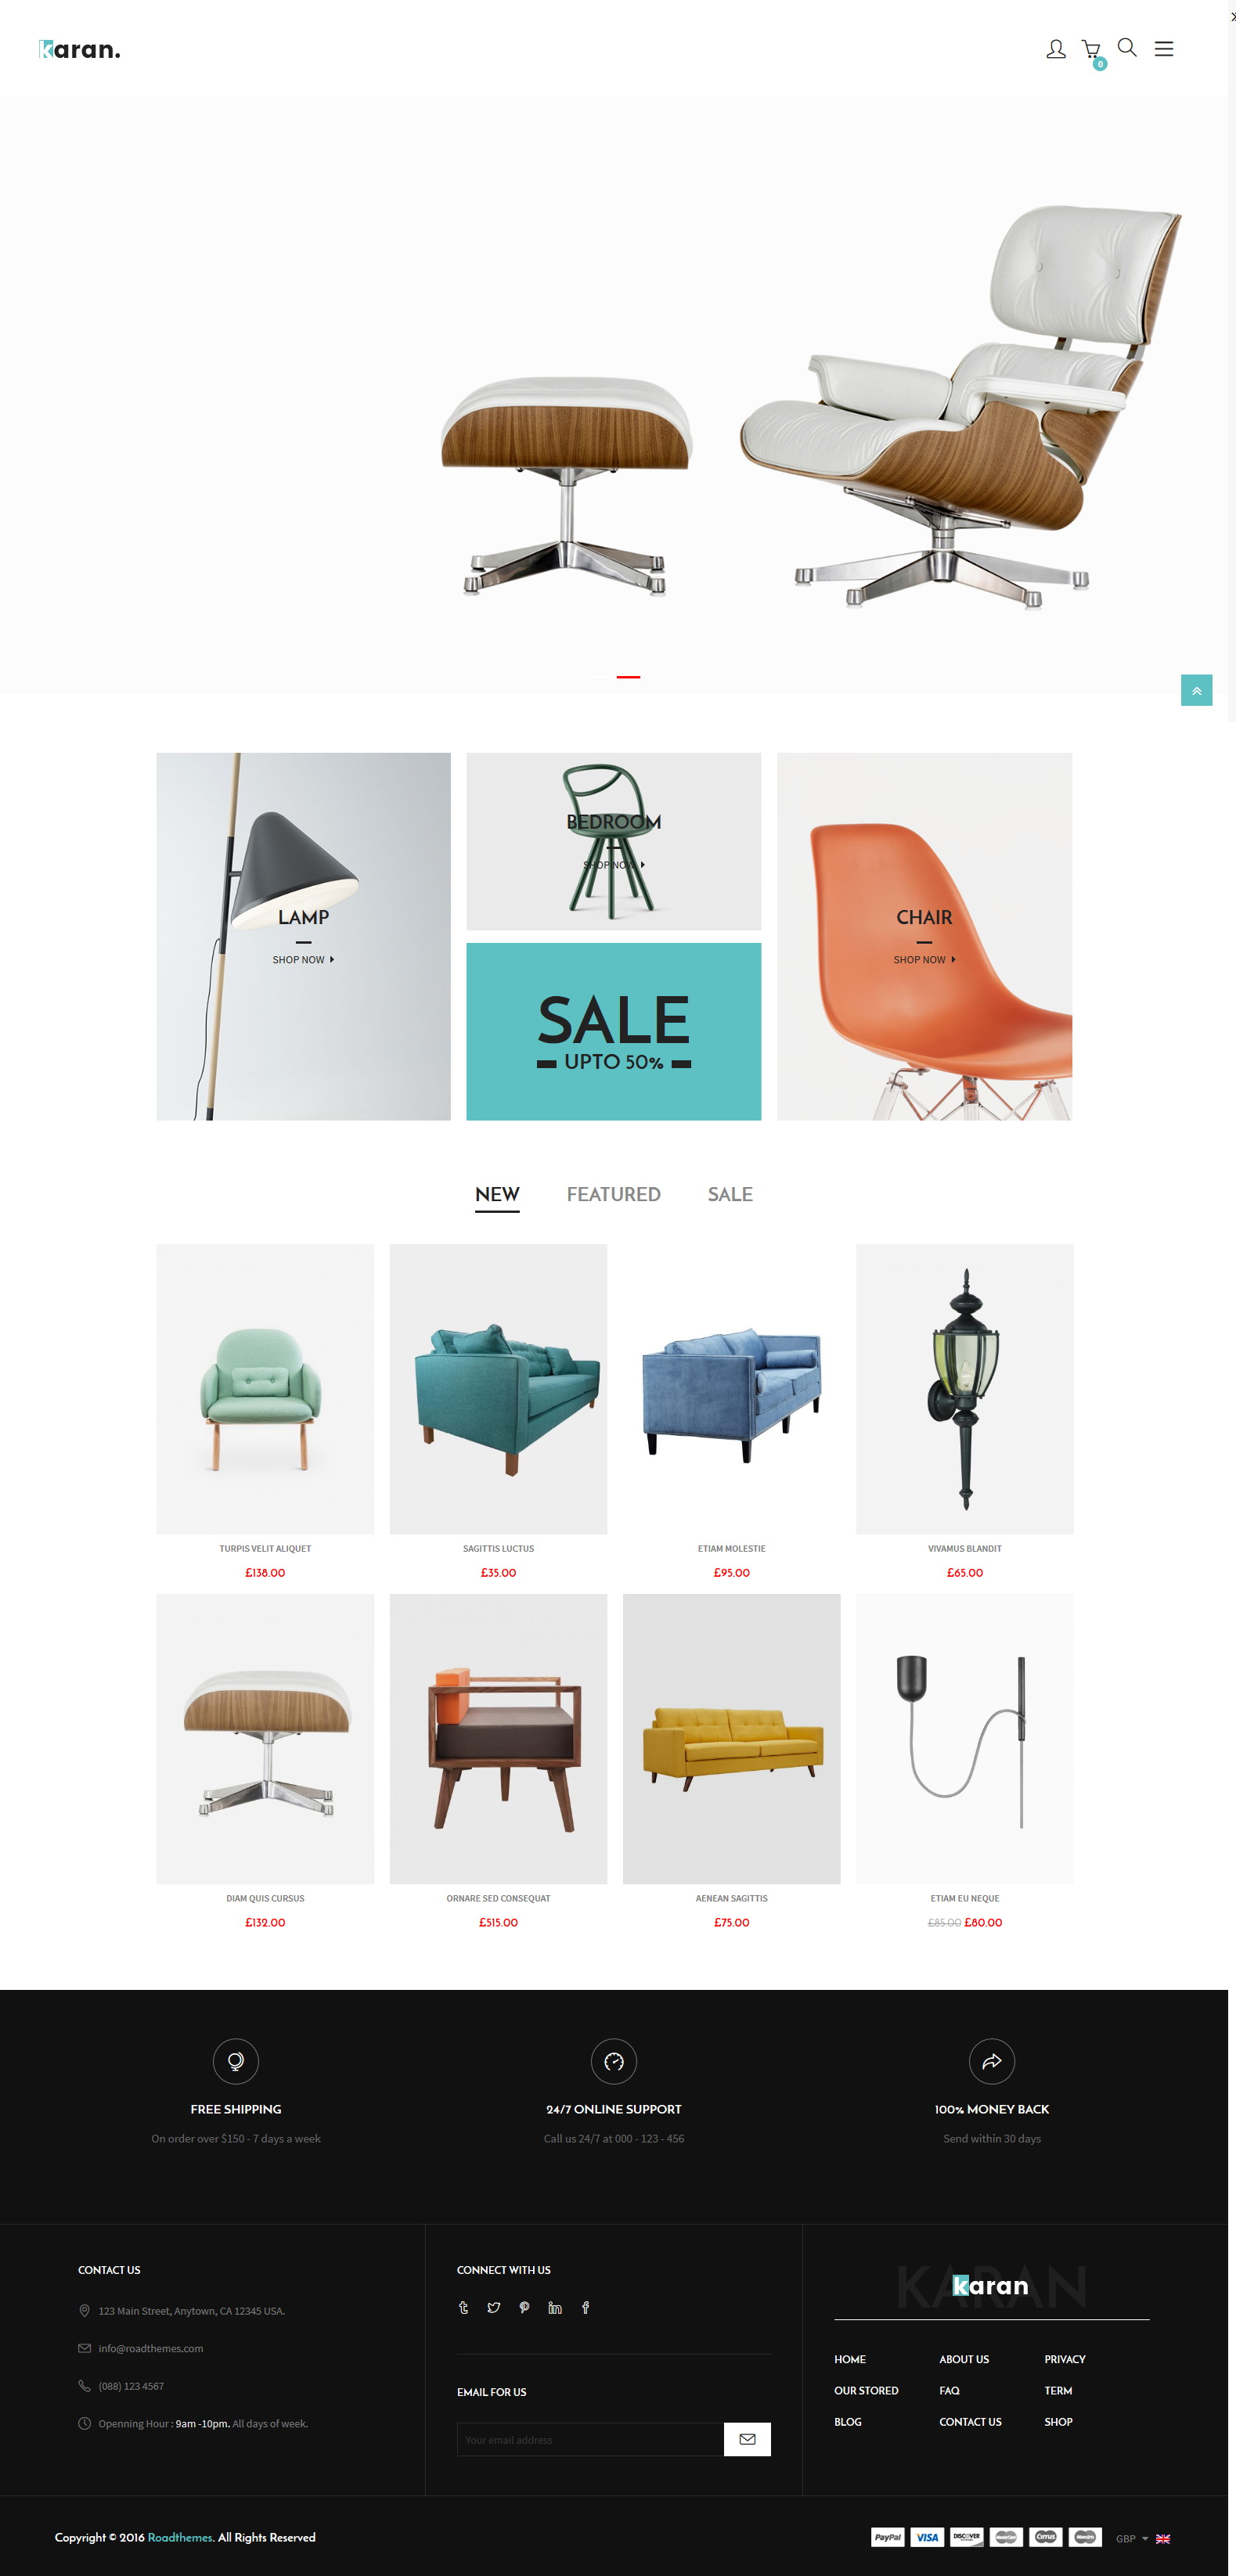Viewport: 1236px width, 2576px height.
Task: Open the hamburger menu icon
Action: point(1164,49)
